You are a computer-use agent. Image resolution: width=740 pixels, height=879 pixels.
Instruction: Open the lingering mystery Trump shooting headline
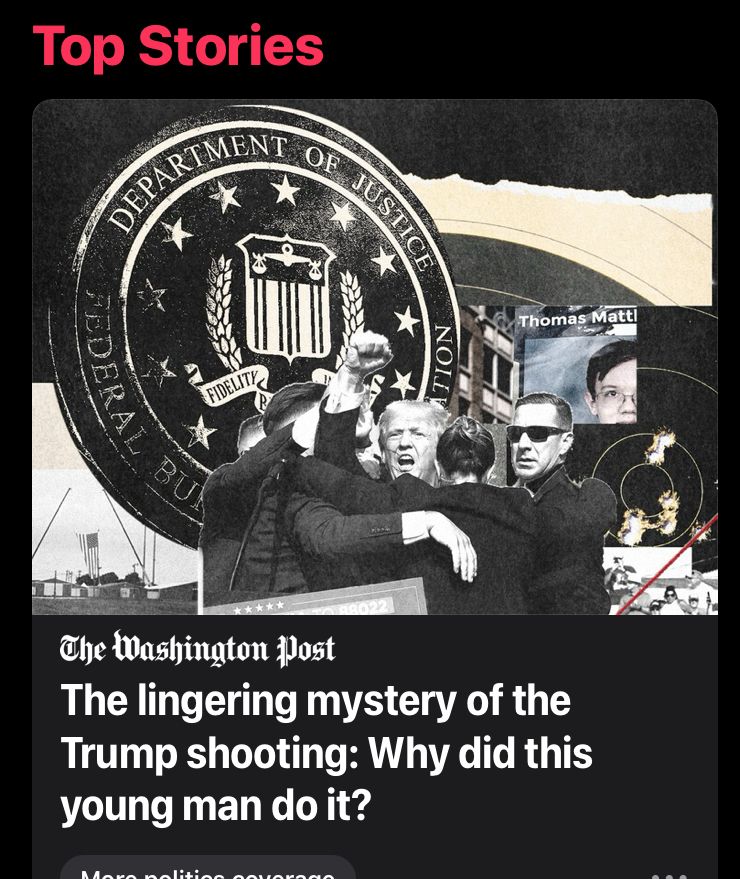click(326, 753)
